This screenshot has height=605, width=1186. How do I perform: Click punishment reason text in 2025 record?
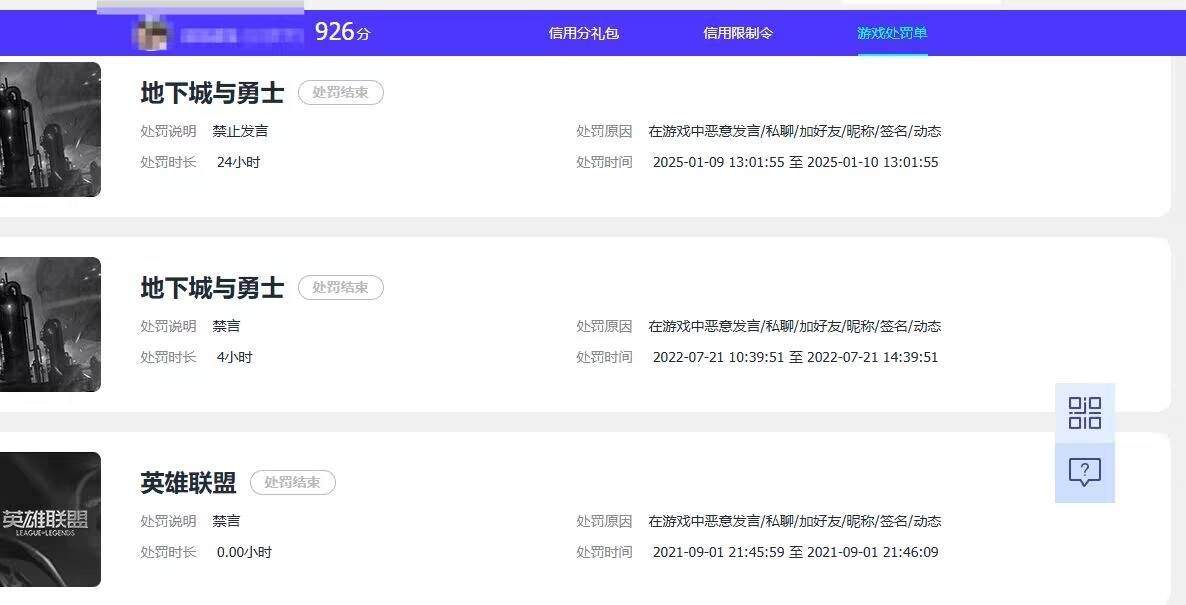(x=795, y=131)
